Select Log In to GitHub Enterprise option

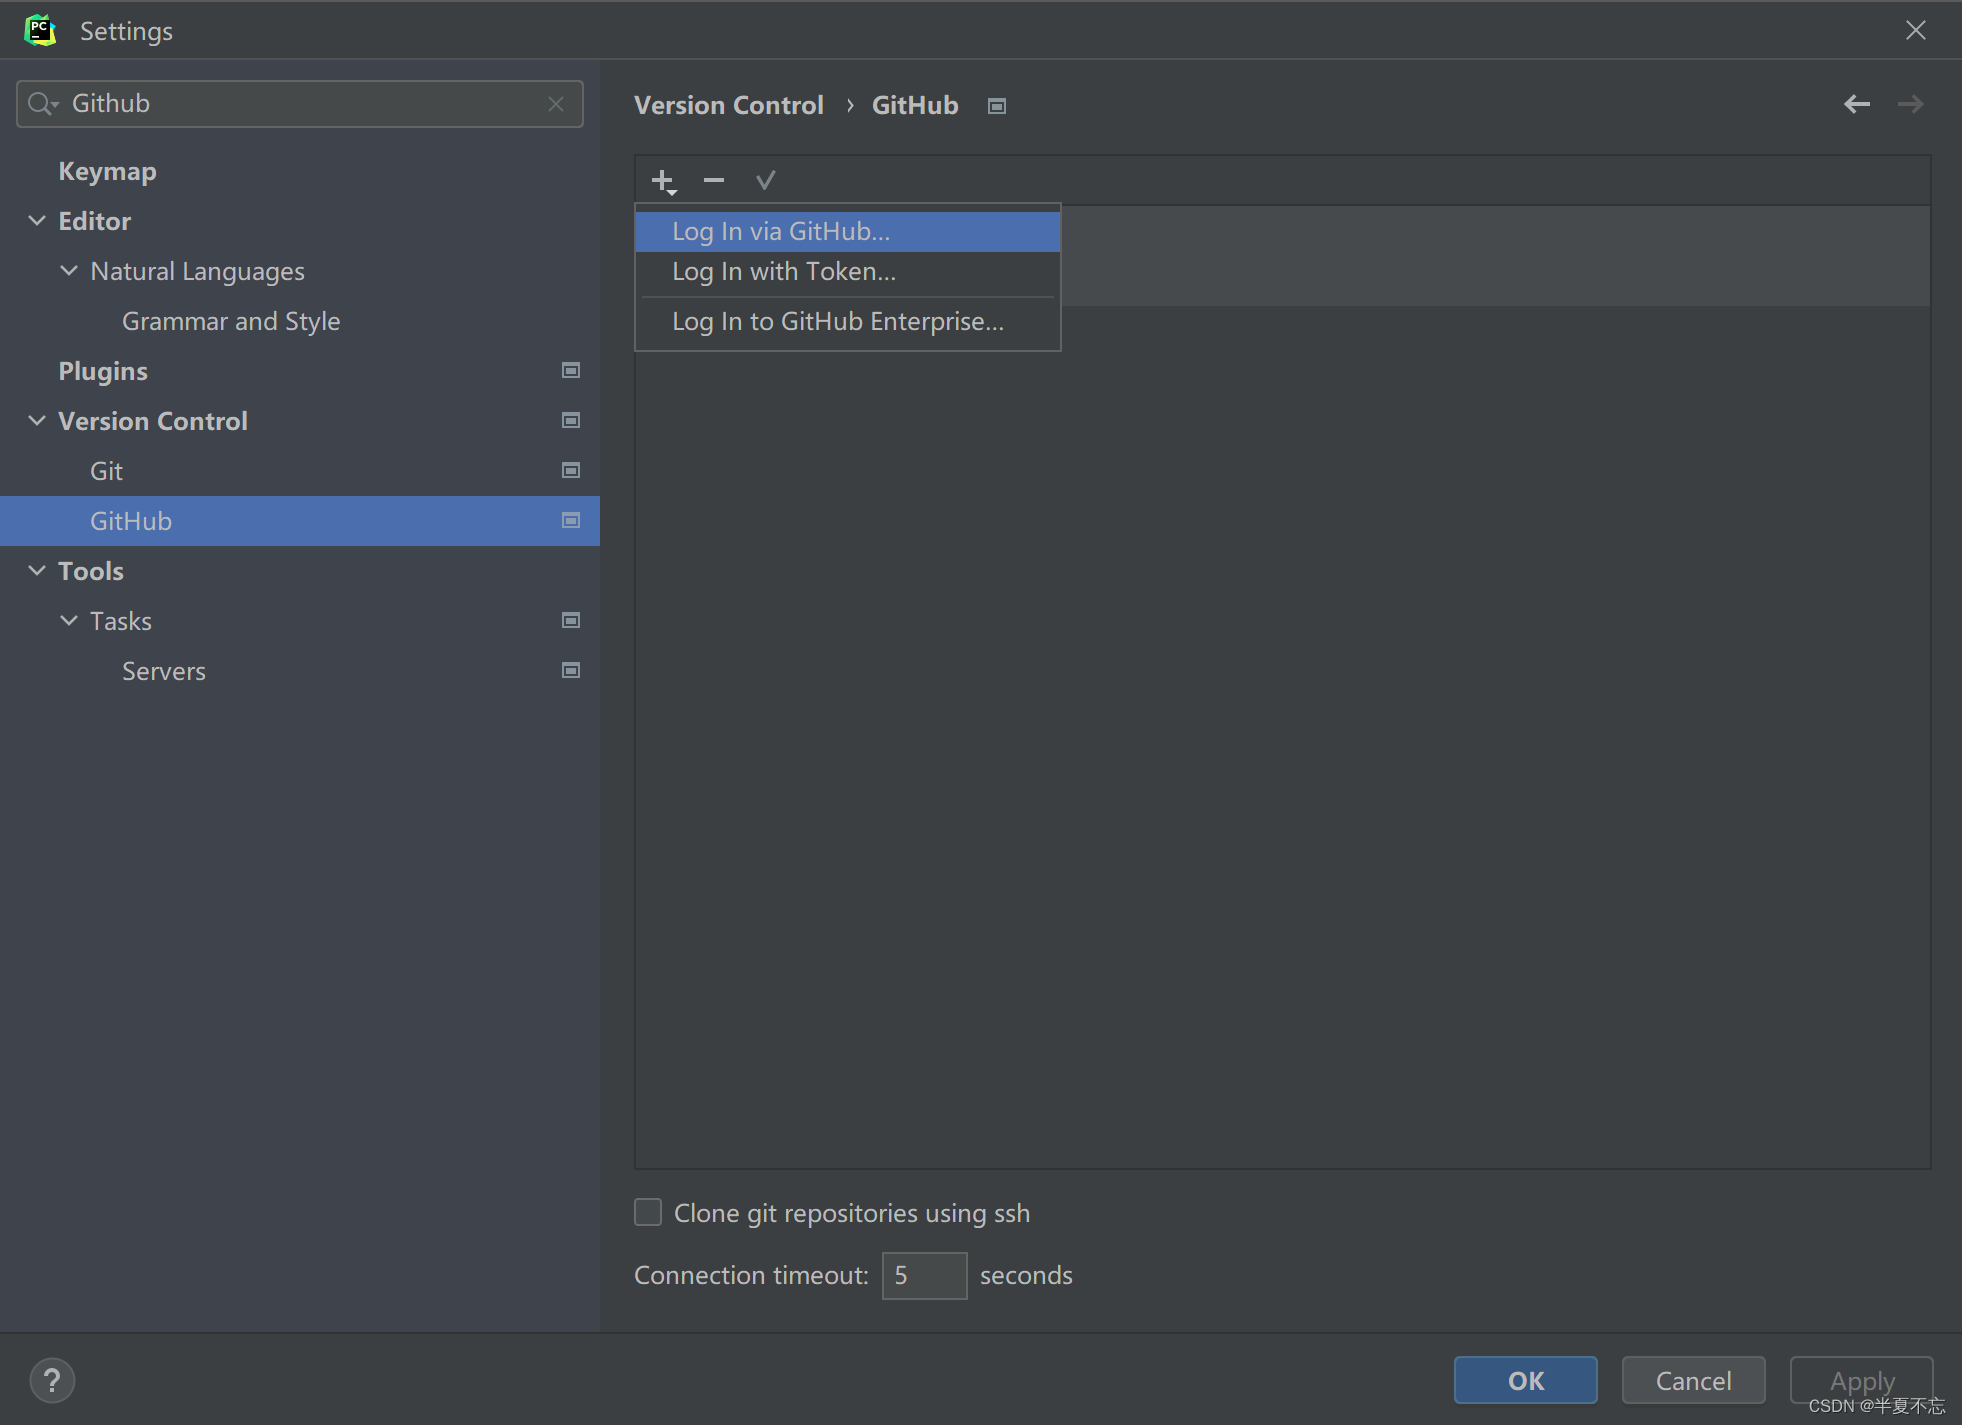837,321
